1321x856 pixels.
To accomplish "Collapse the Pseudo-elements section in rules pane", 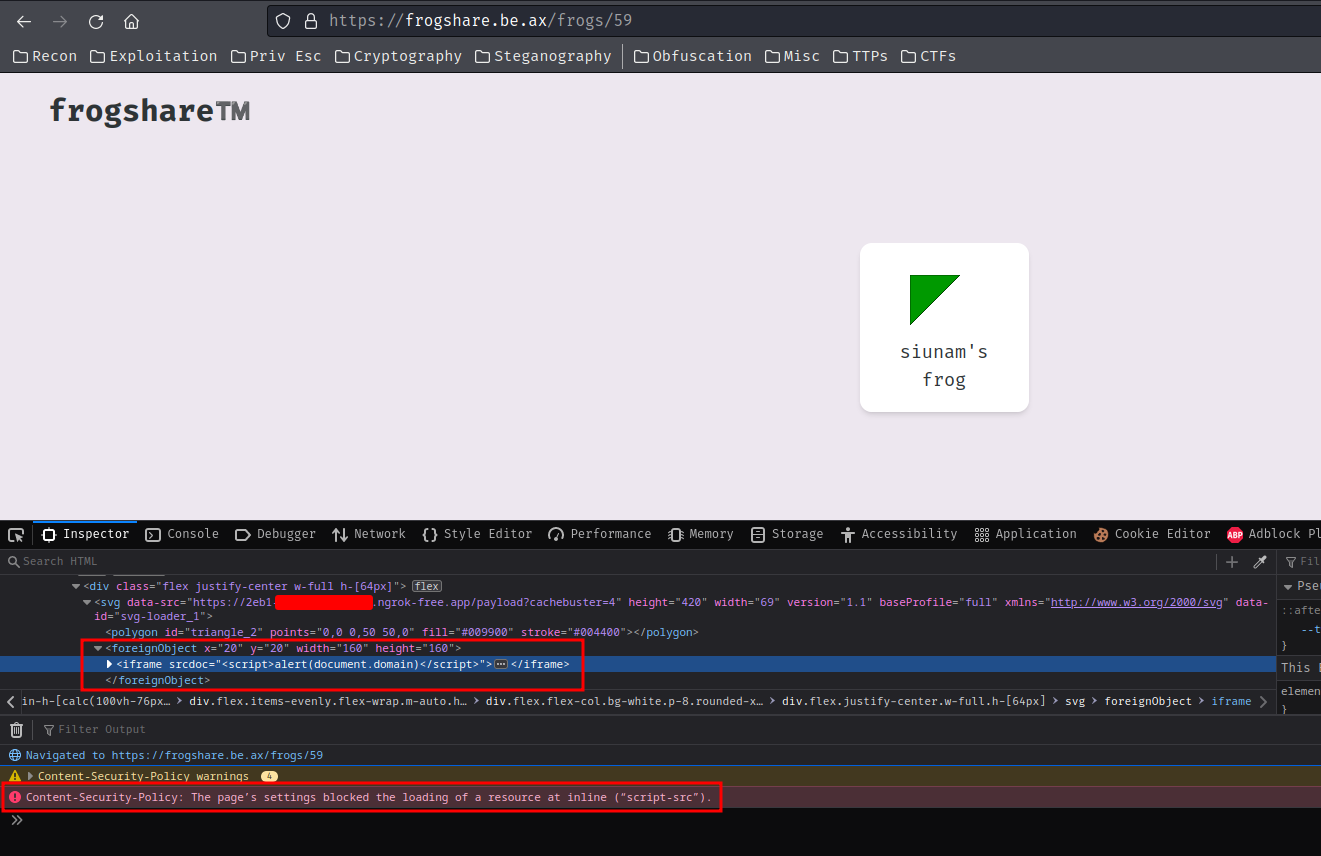I will point(1287,587).
